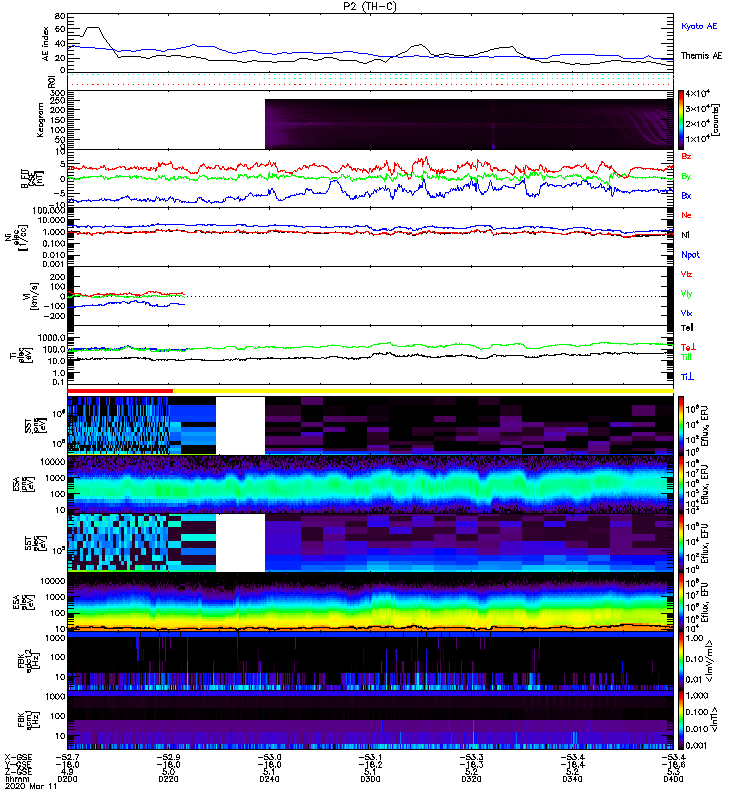The image size is (750, 800).
Task: Click the green By legend label
Action: coord(686,176)
